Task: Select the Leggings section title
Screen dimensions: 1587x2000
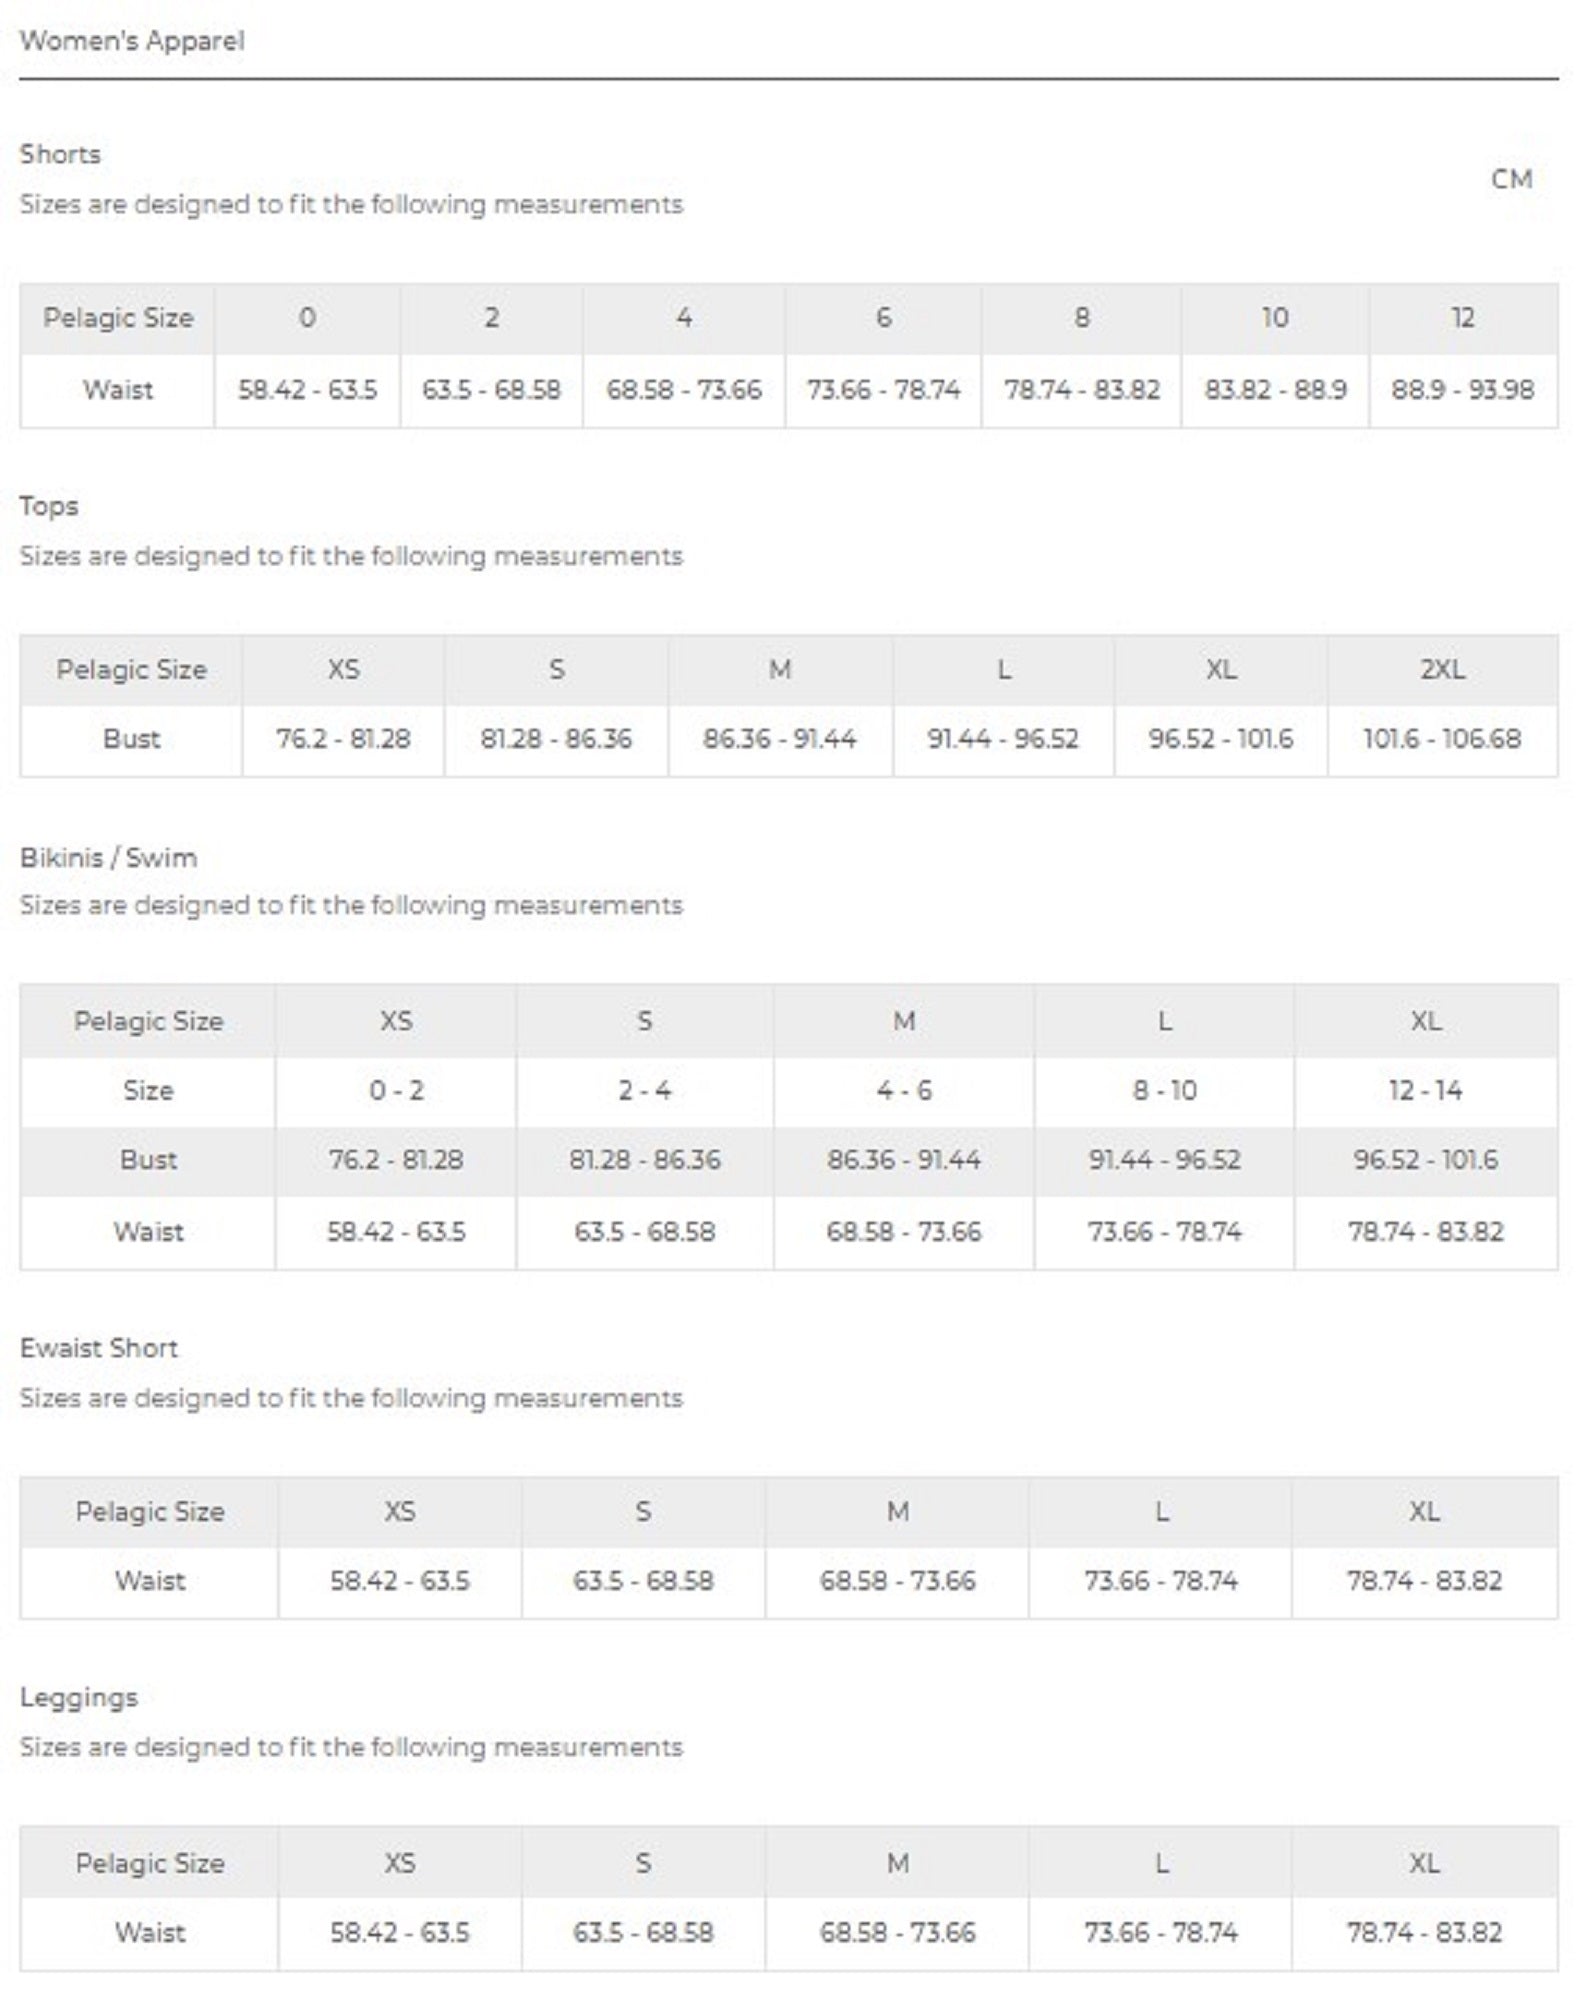Action: pyautogui.click(x=79, y=1698)
